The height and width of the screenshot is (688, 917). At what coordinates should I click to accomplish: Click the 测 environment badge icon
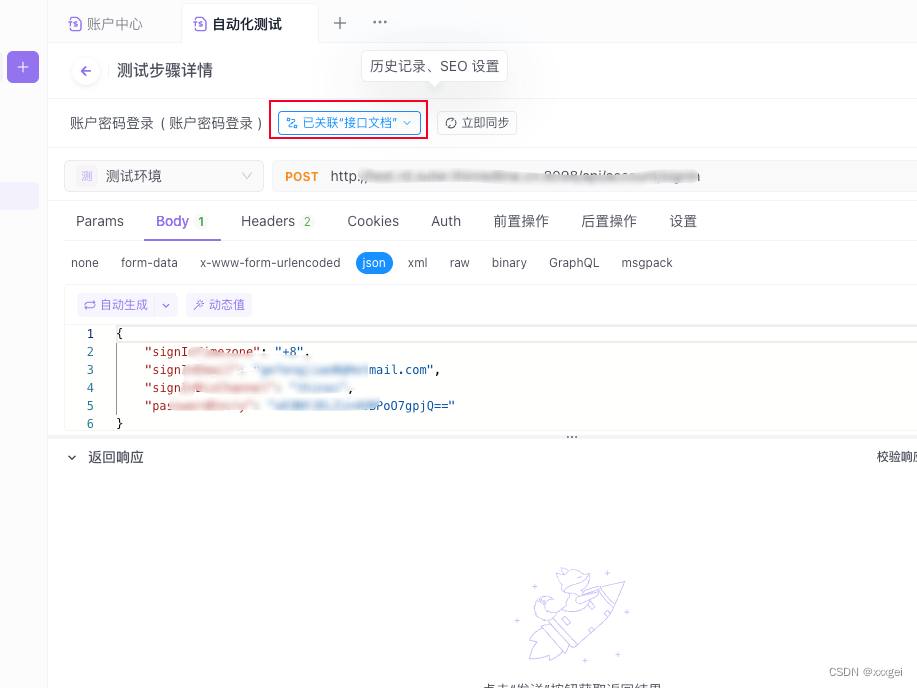87,176
